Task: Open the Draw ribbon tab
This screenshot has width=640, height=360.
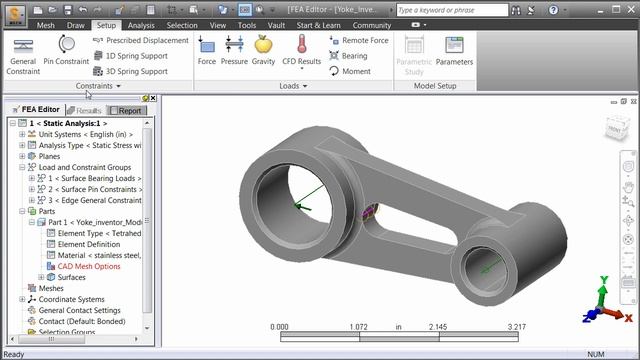Action: pos(76,25)
